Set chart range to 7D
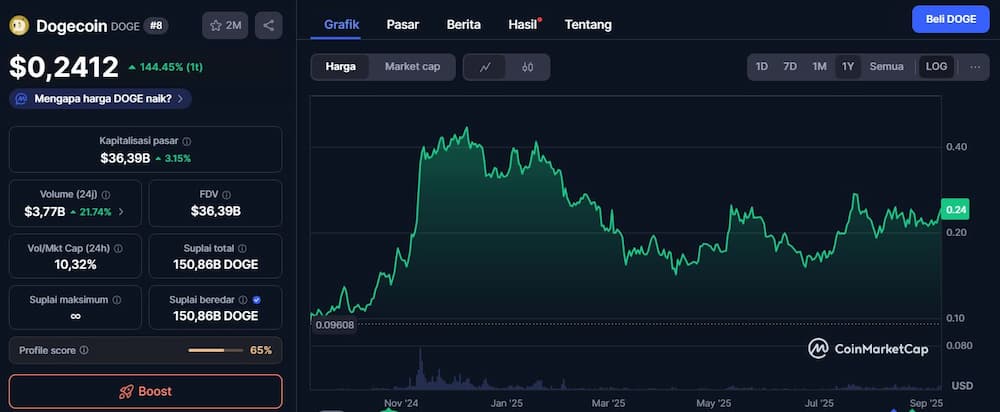Viewport: 1000px width, 412px height. pyautogui.click(x=790, y=67)
